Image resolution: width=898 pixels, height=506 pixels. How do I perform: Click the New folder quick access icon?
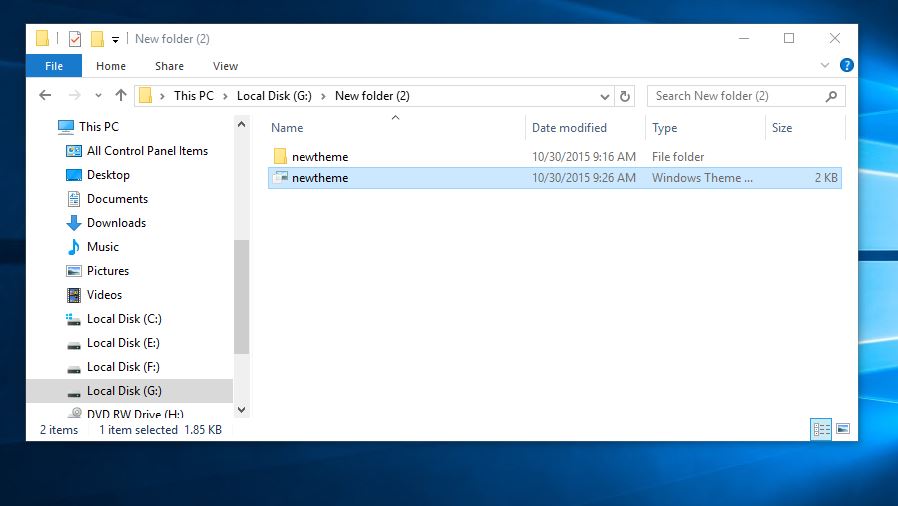point(97,39)
